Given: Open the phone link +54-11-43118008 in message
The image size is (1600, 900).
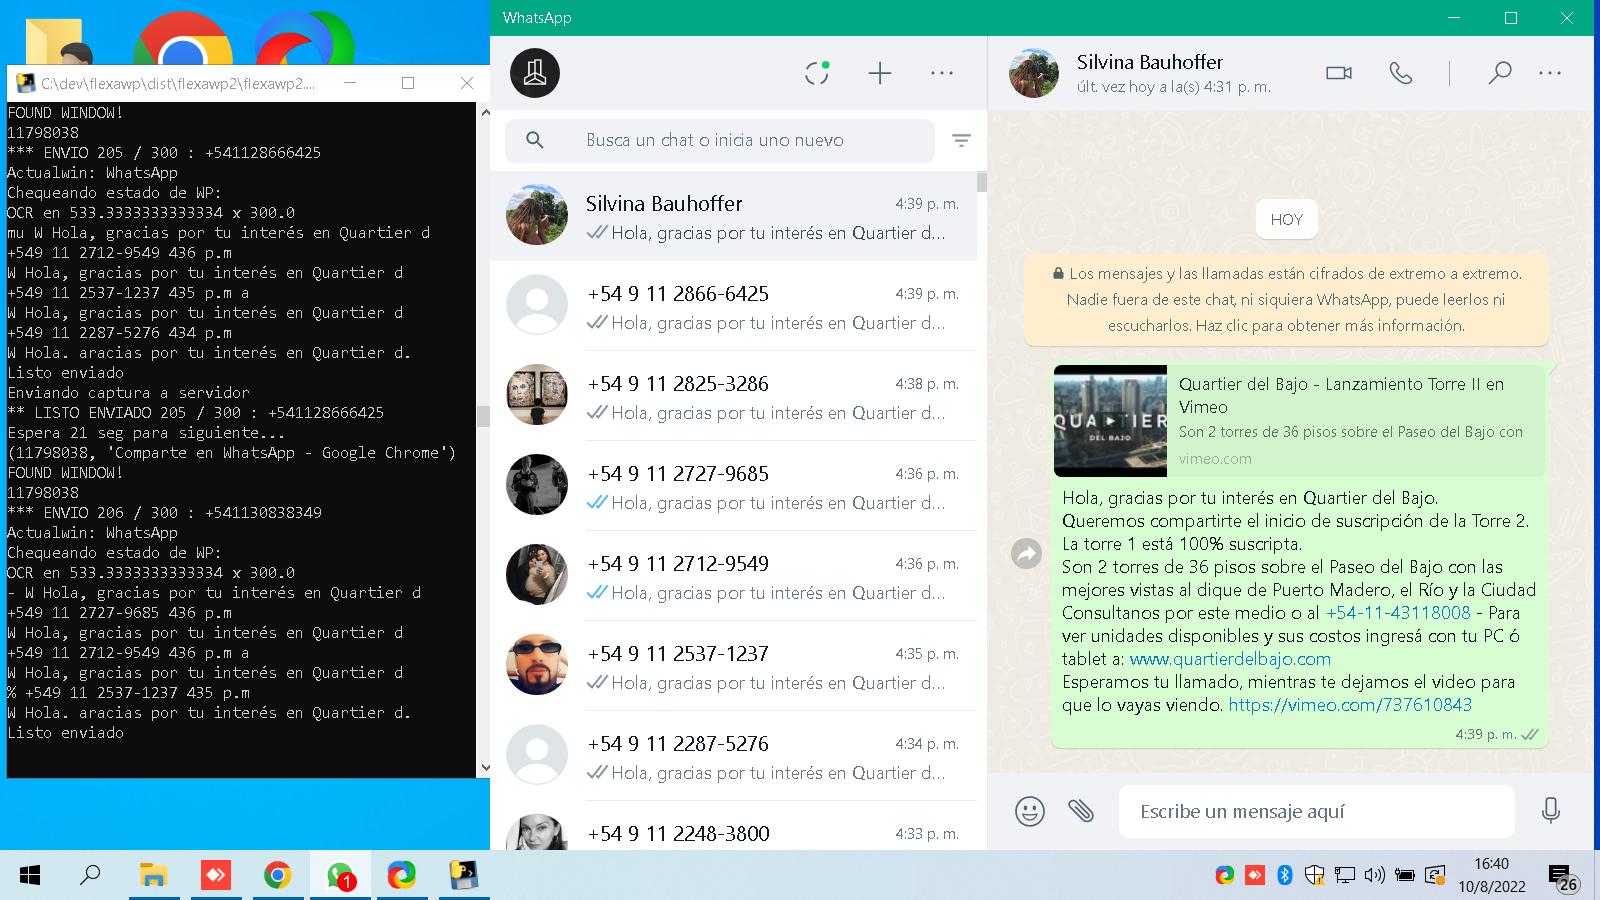Looking at the screenshot, I should tap(1398, 613).
